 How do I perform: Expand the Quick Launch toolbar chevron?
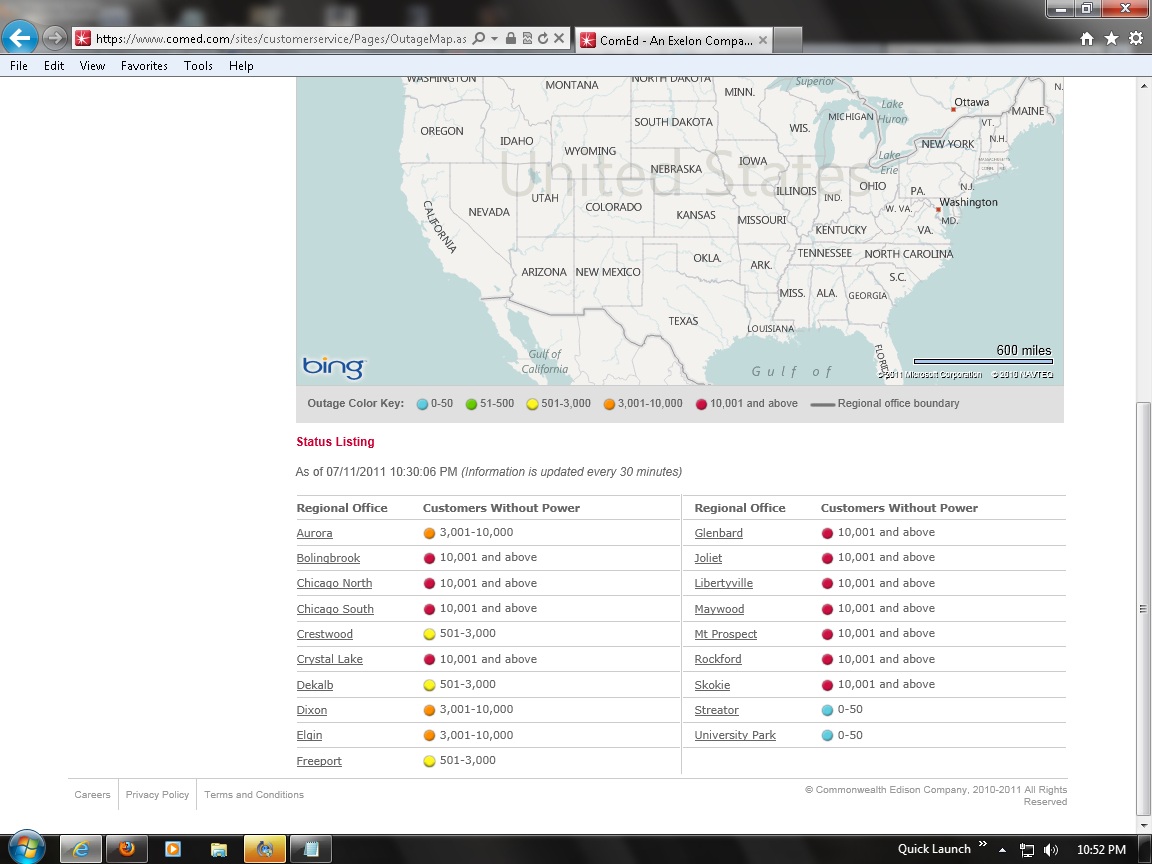(x=982, y=845)
